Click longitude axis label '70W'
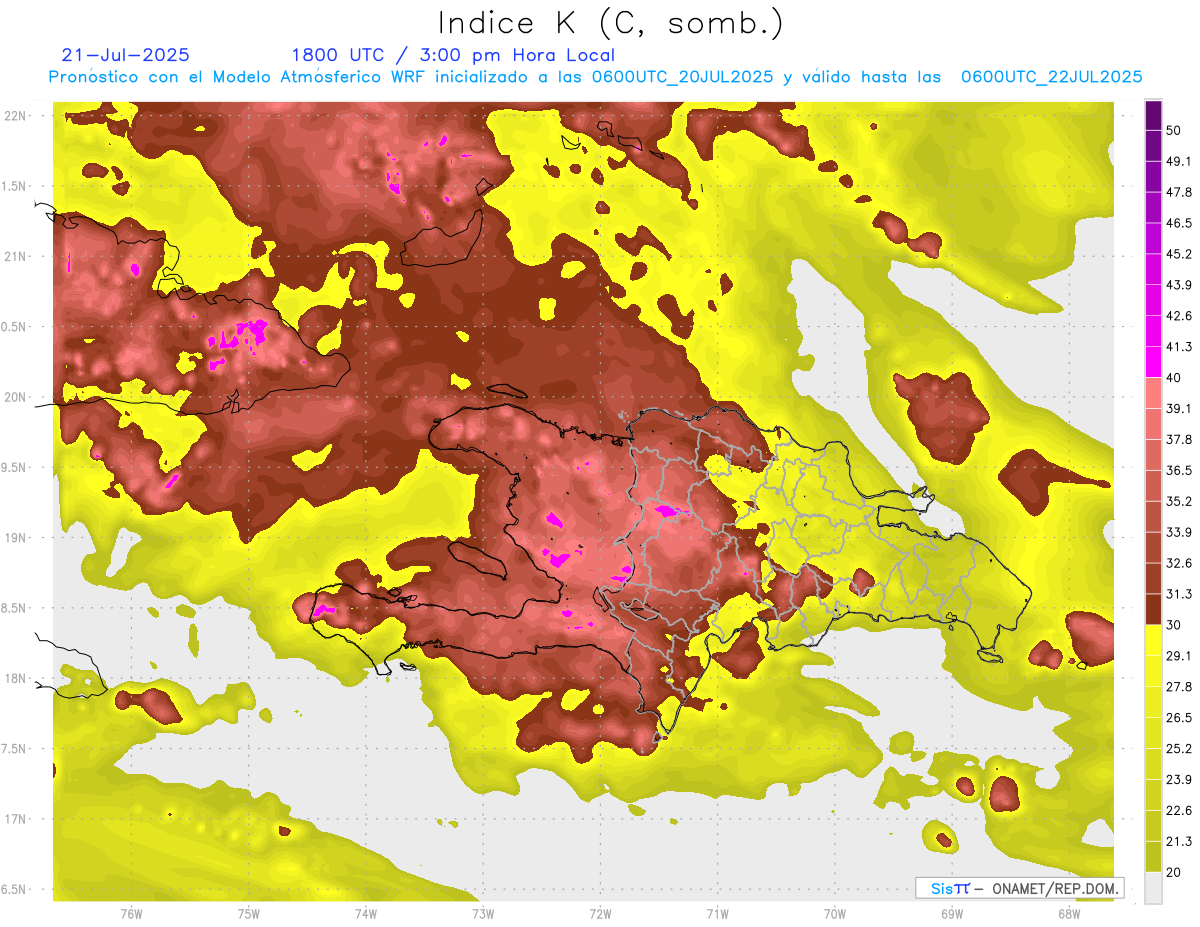This screenshot has width=1200, height=927. [x=835, y=914]
